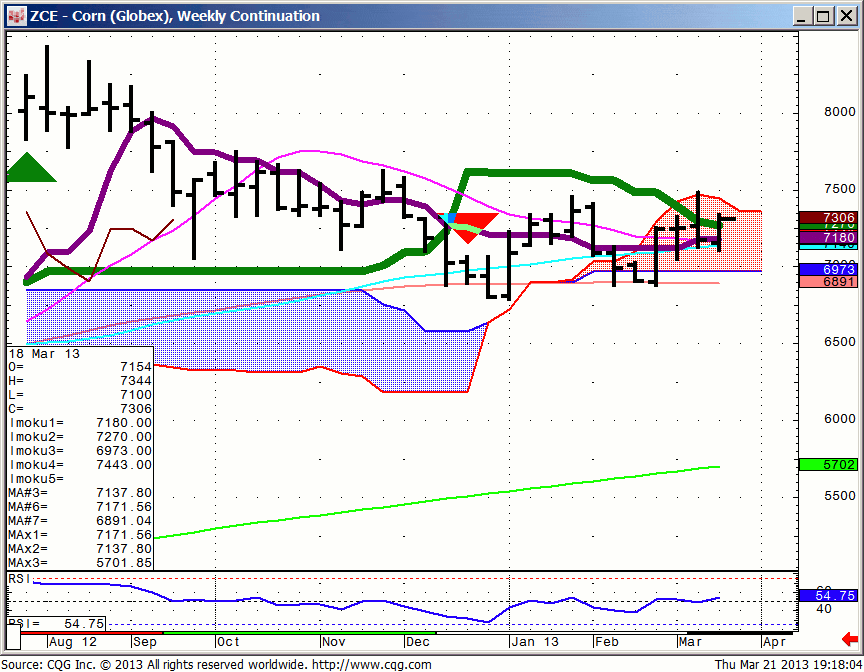Maximize the ZCE Corn chart window
Viewport: 864px width, 672px height.
(x=823, y=16)
